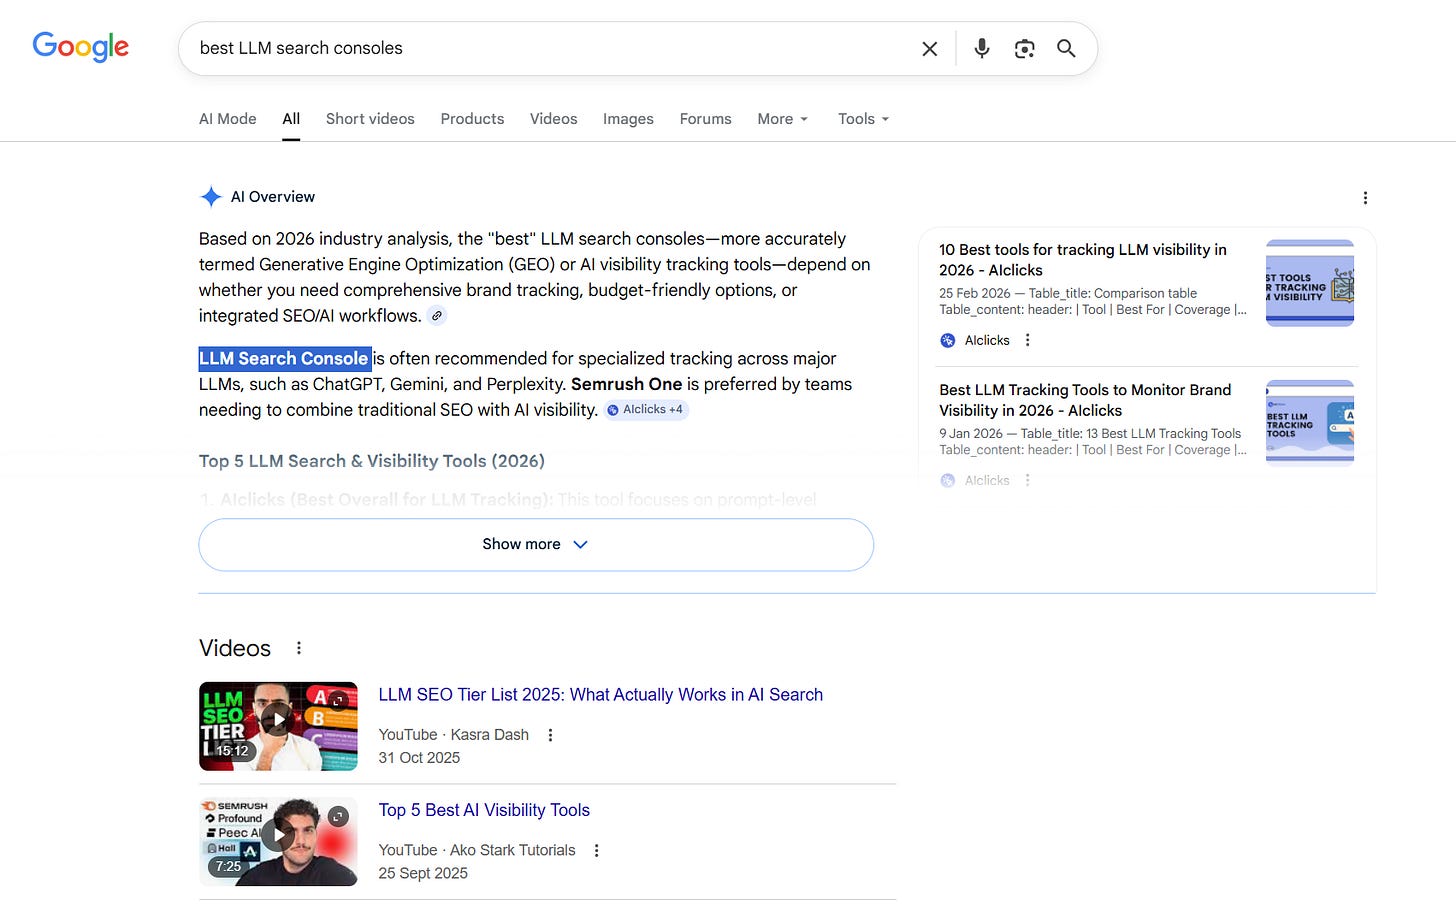The image size is (1456, 905).
Task: Click preview icon on AI Visibility Tools thumbnail
Action: [x=338, y=817]
